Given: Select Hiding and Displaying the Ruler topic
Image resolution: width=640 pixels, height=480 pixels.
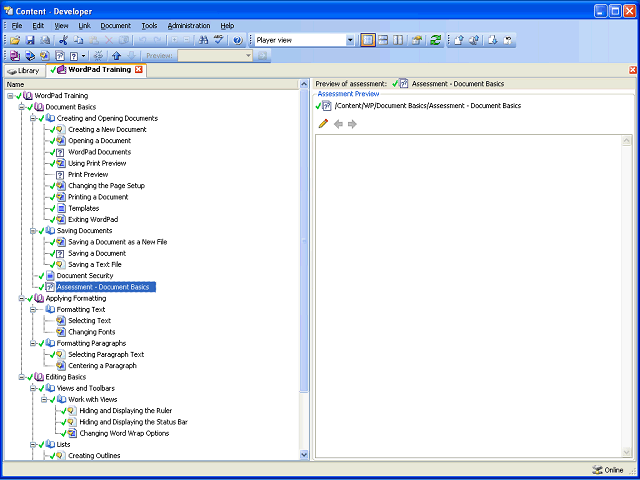Looking at the screenshot, I should (x=126, y=411).
